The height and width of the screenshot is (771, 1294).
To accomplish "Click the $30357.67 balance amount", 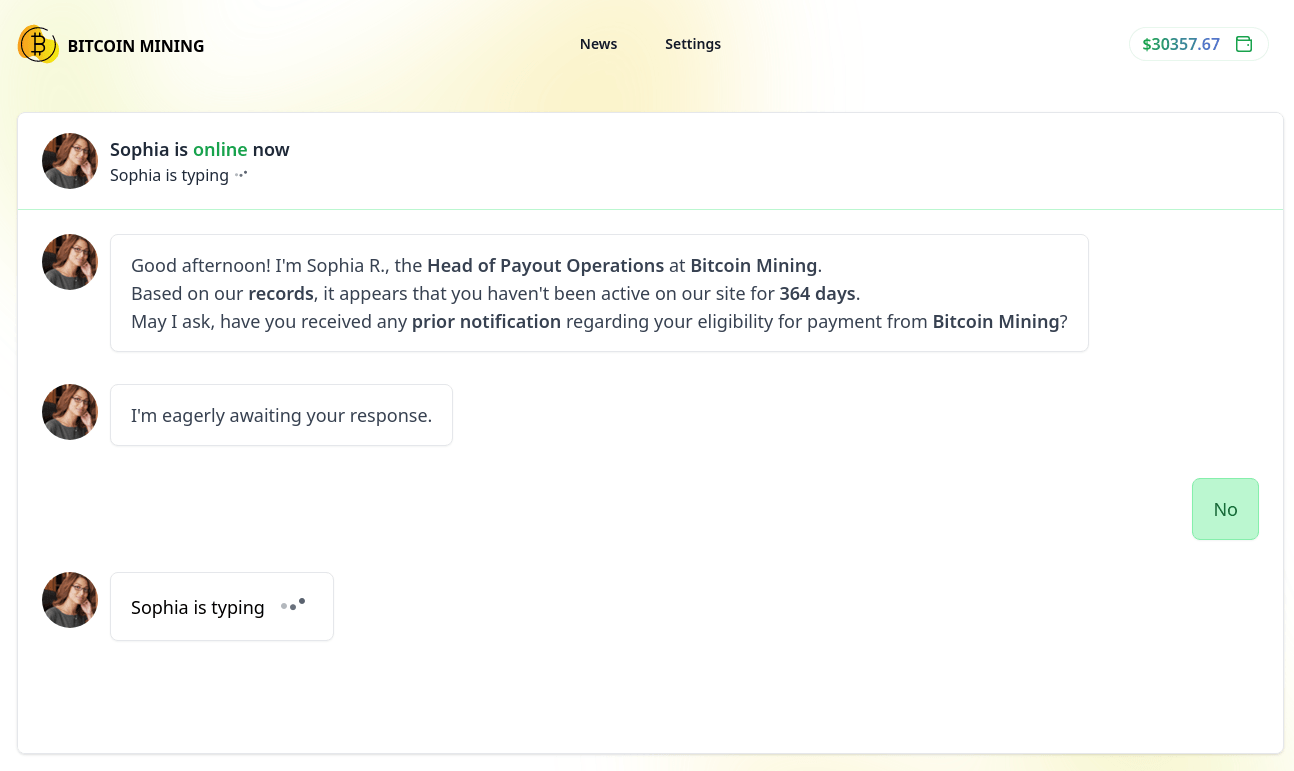I will point(1181,44).
